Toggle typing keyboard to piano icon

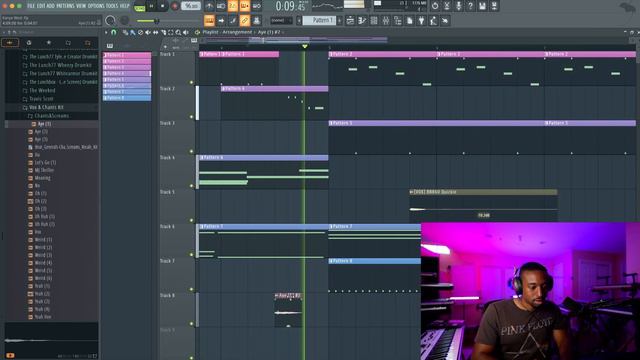[x=209, y=20]
